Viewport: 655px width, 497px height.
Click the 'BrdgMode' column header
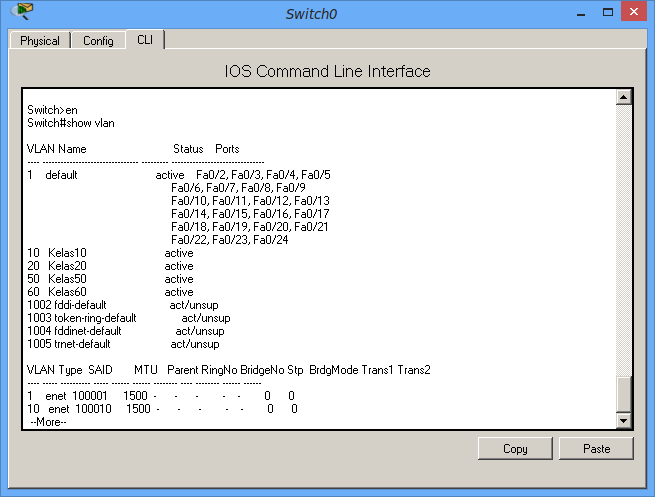[x=334, y=370]
